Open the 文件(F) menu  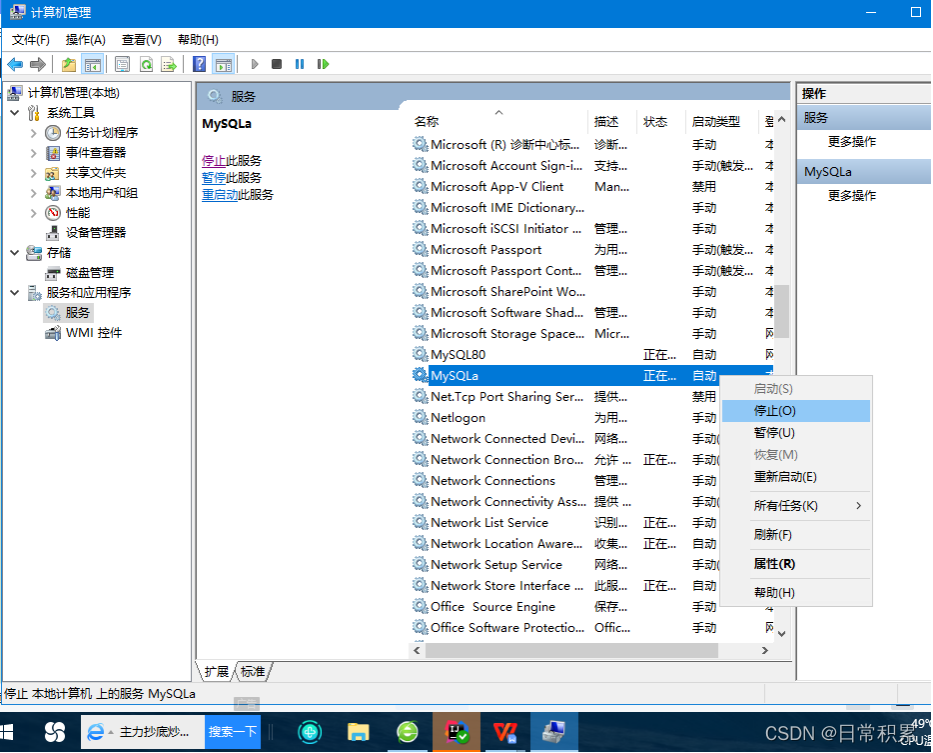point(31,40)
